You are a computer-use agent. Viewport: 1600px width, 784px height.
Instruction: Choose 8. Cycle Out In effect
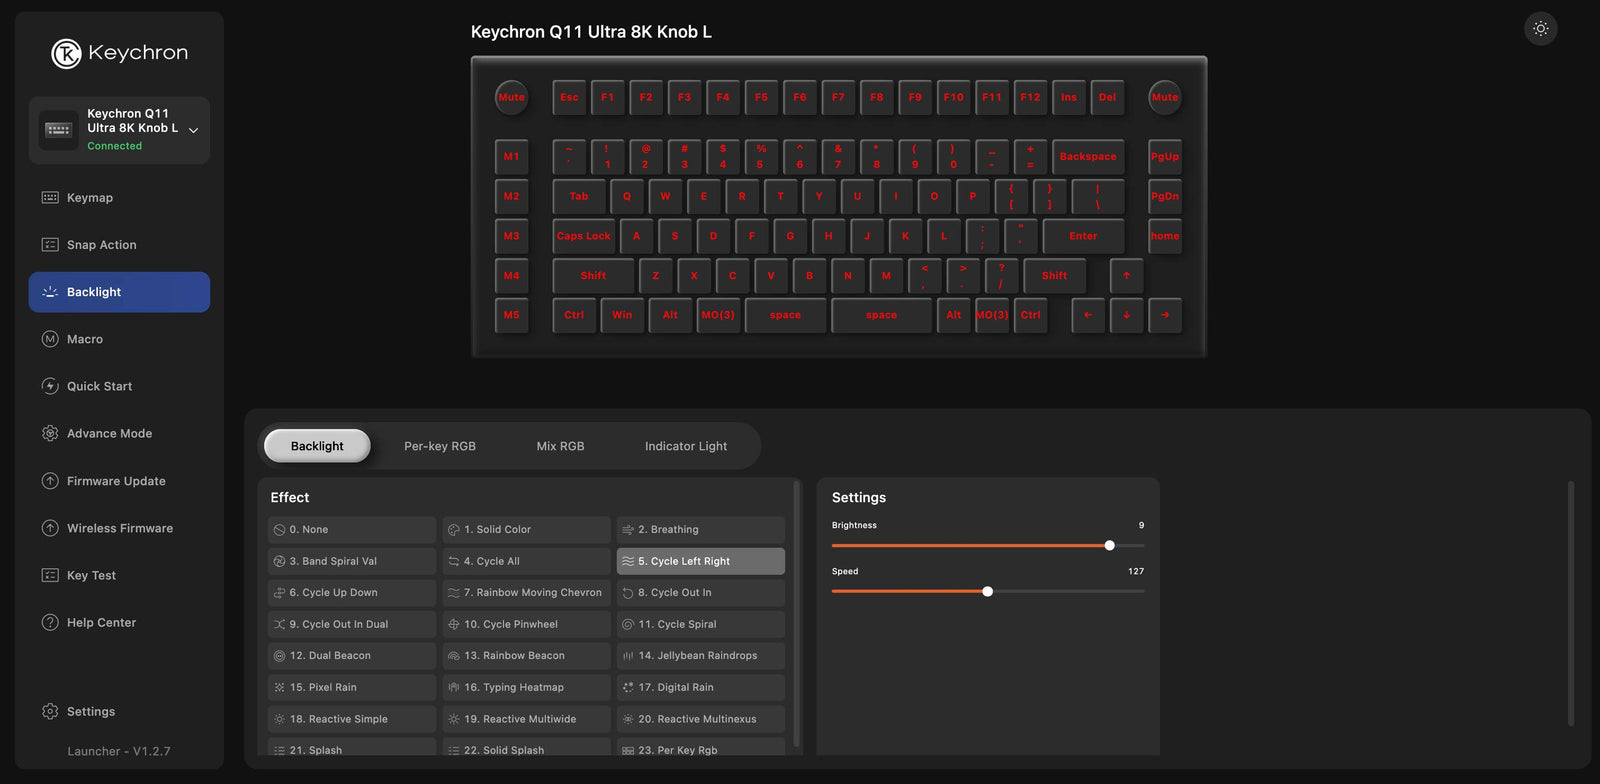click(701, 593)
